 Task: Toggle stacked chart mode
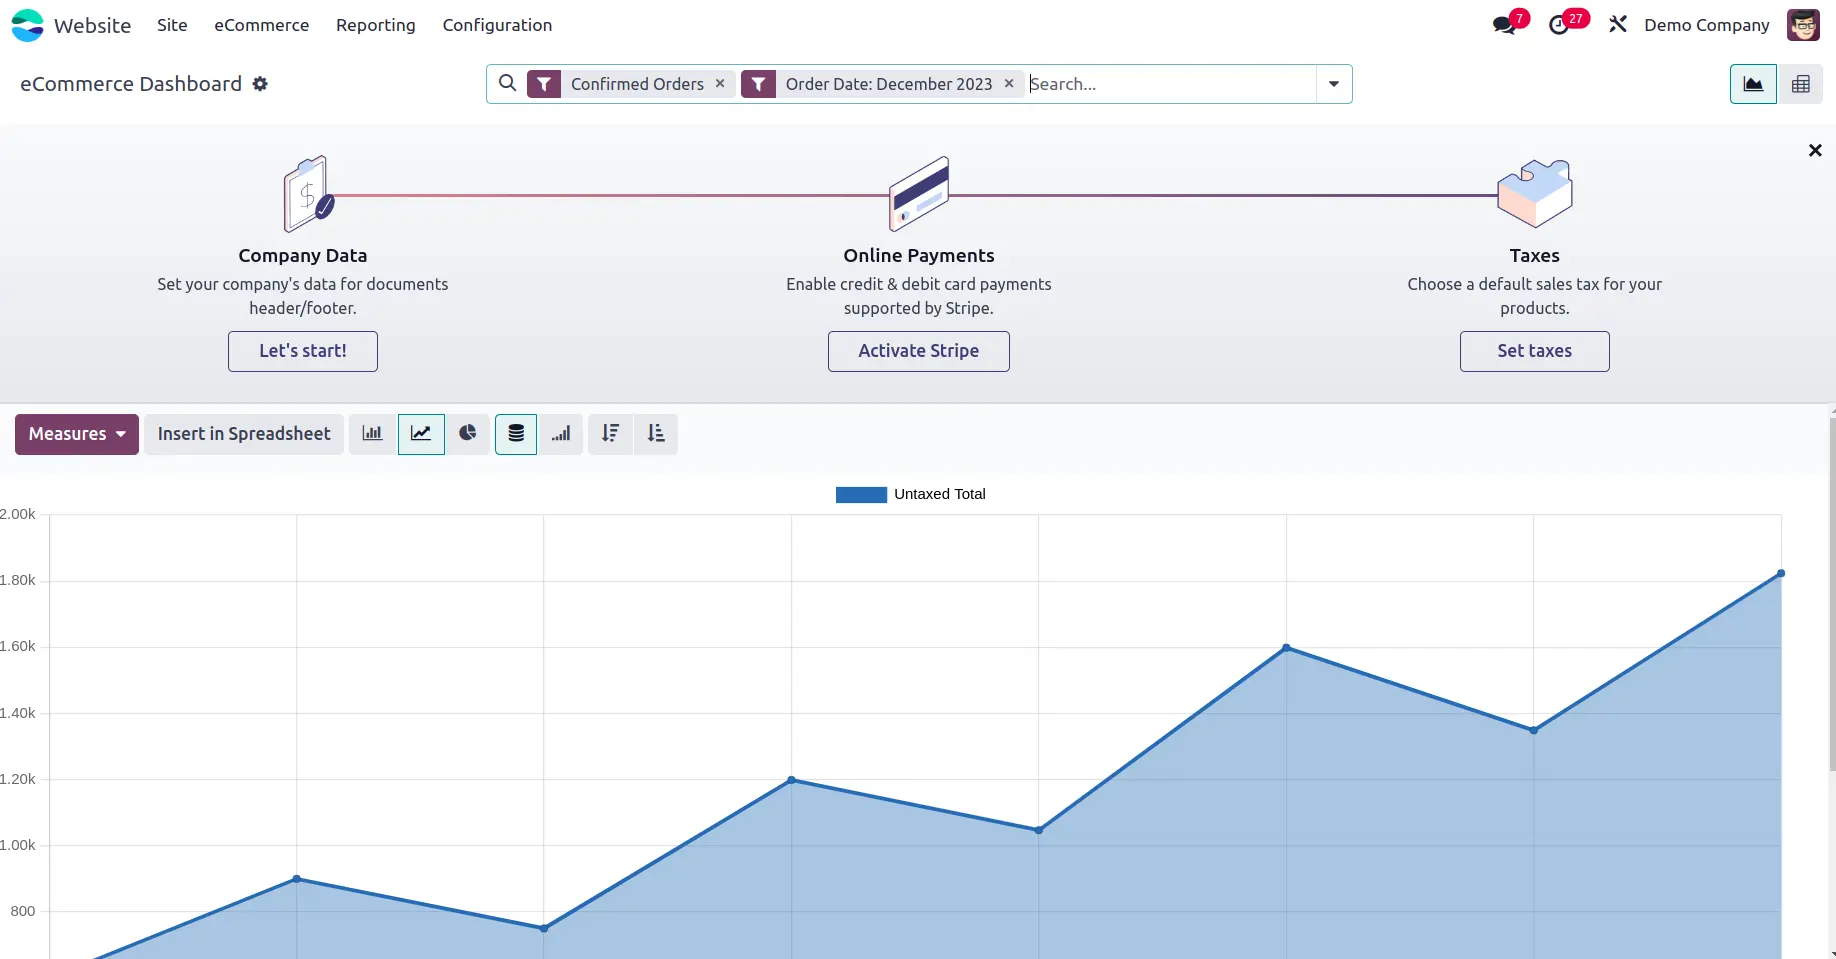[516, 434]
